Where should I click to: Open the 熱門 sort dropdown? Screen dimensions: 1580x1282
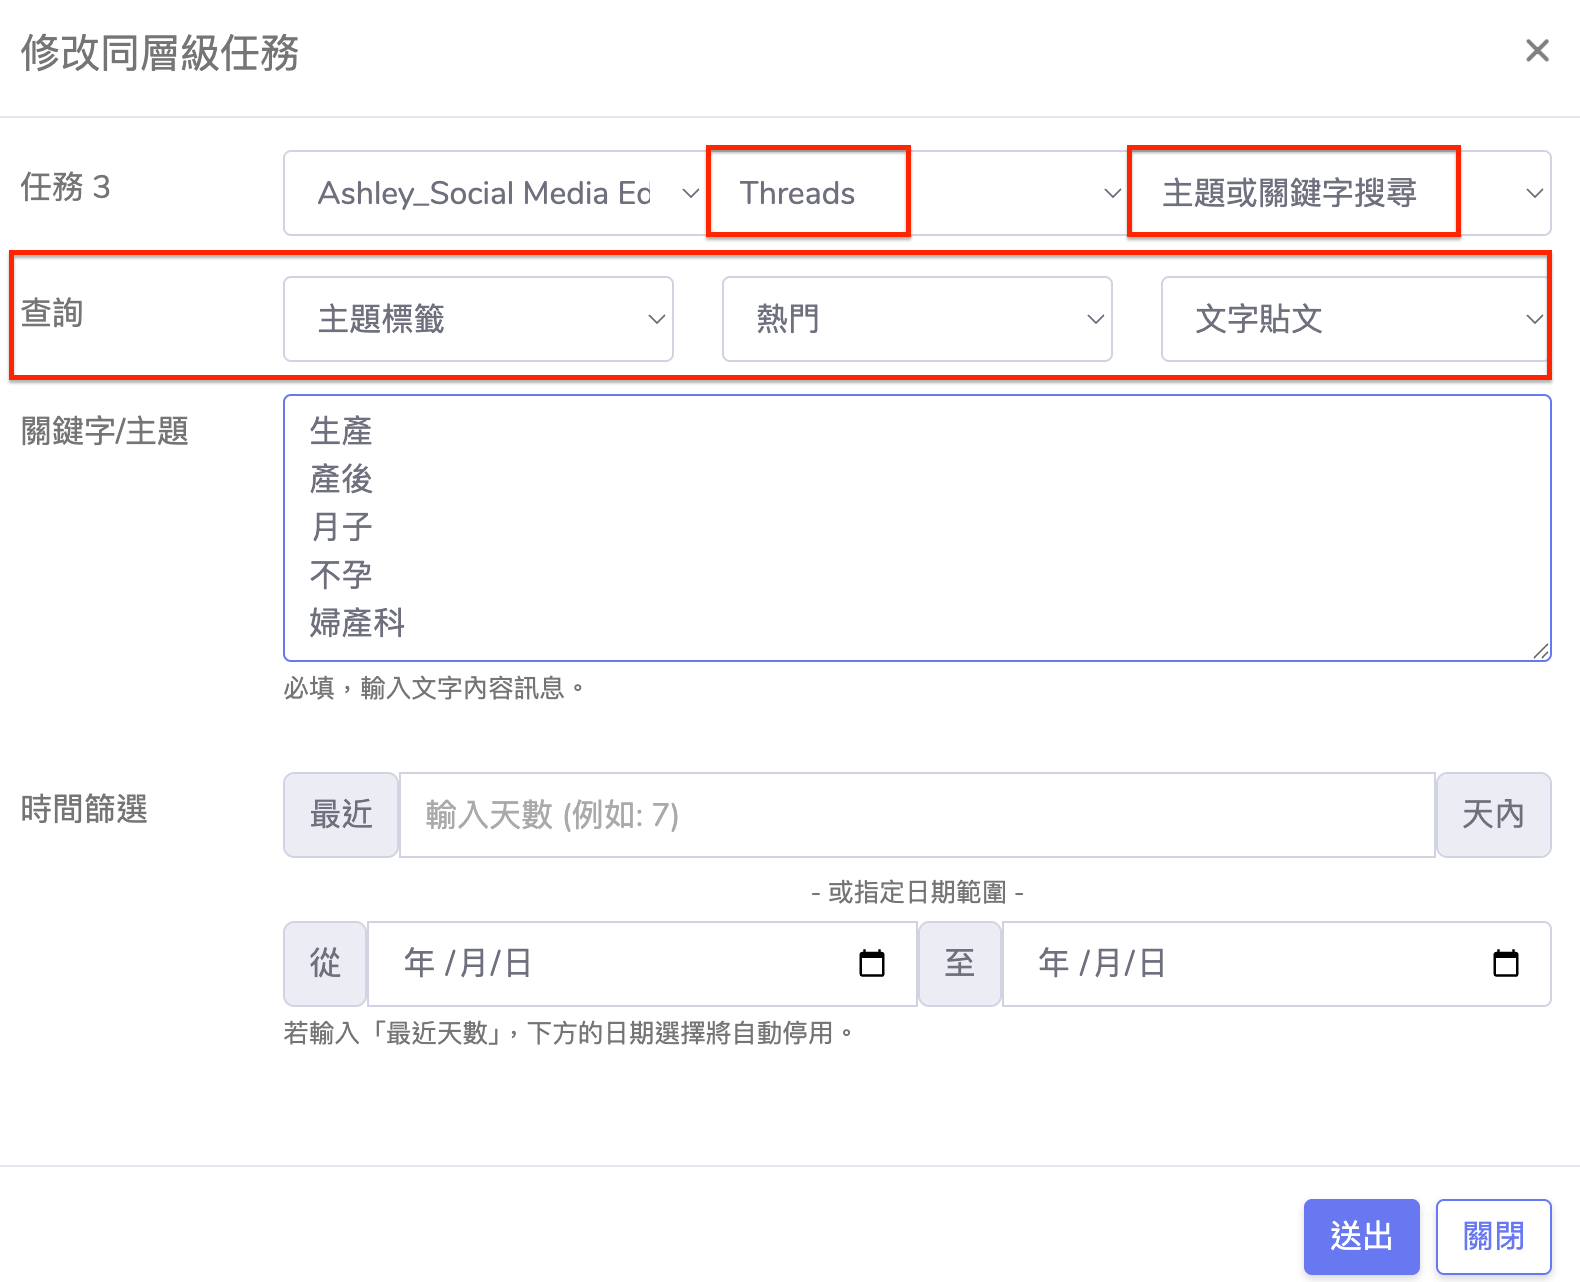pyautogui.click(x=916, y=319)
